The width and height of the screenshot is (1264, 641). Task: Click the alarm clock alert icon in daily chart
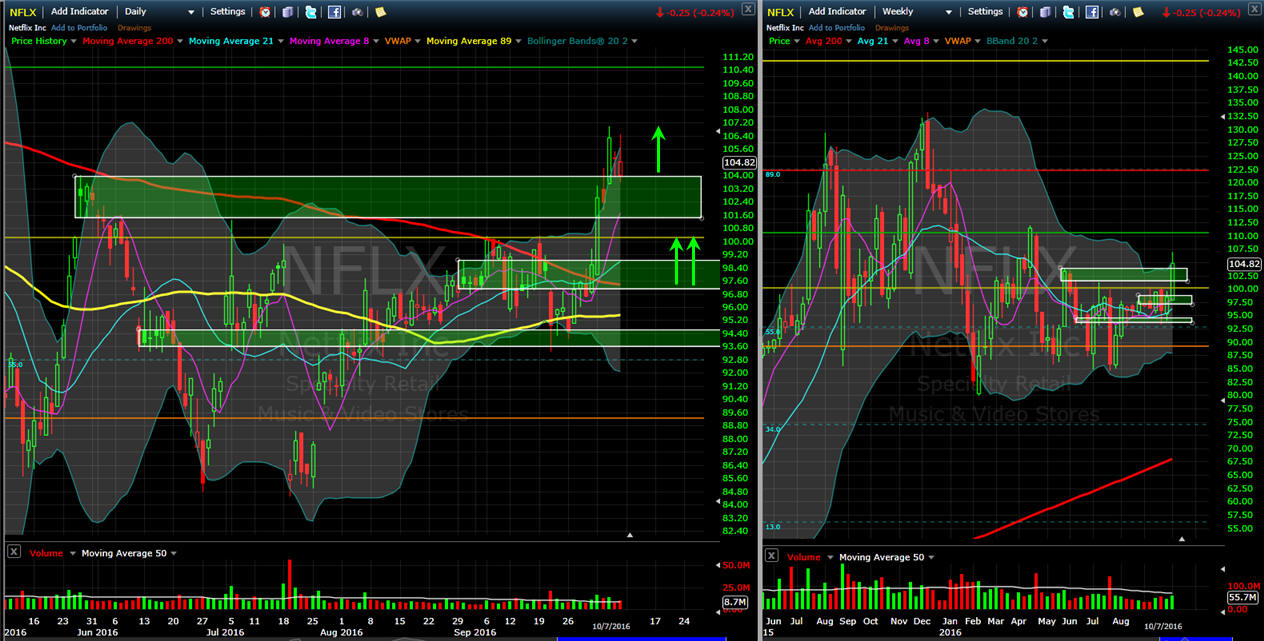click(264, 12)
